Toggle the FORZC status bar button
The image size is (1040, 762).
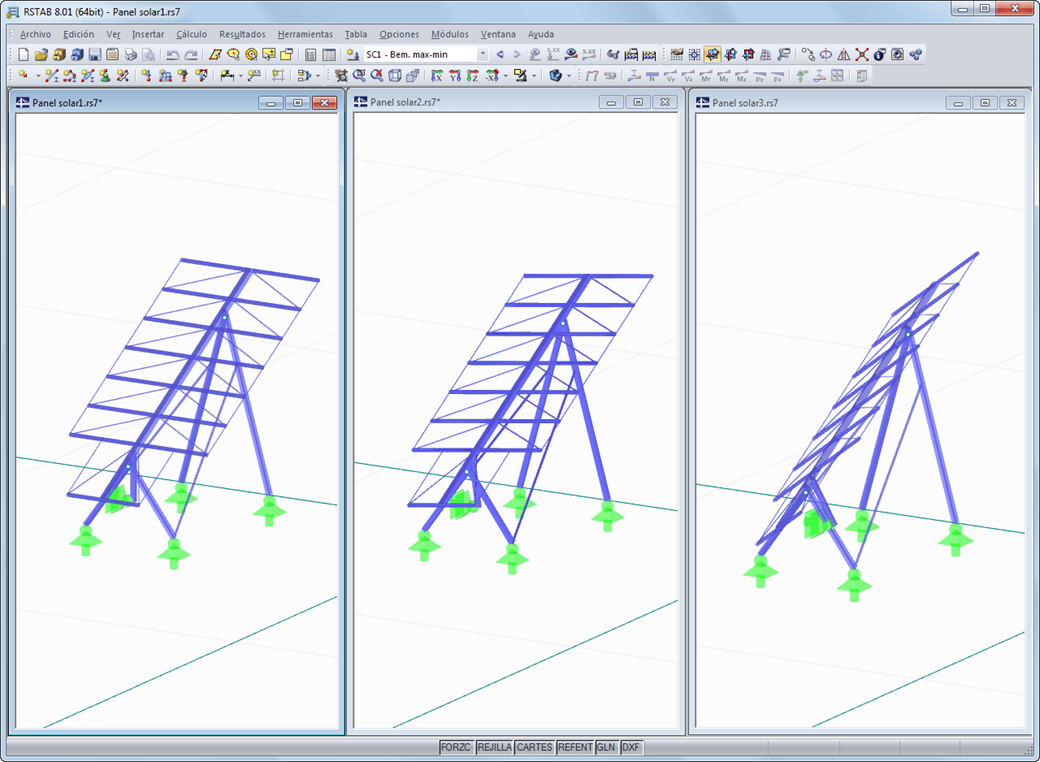(x=456, y=747)
